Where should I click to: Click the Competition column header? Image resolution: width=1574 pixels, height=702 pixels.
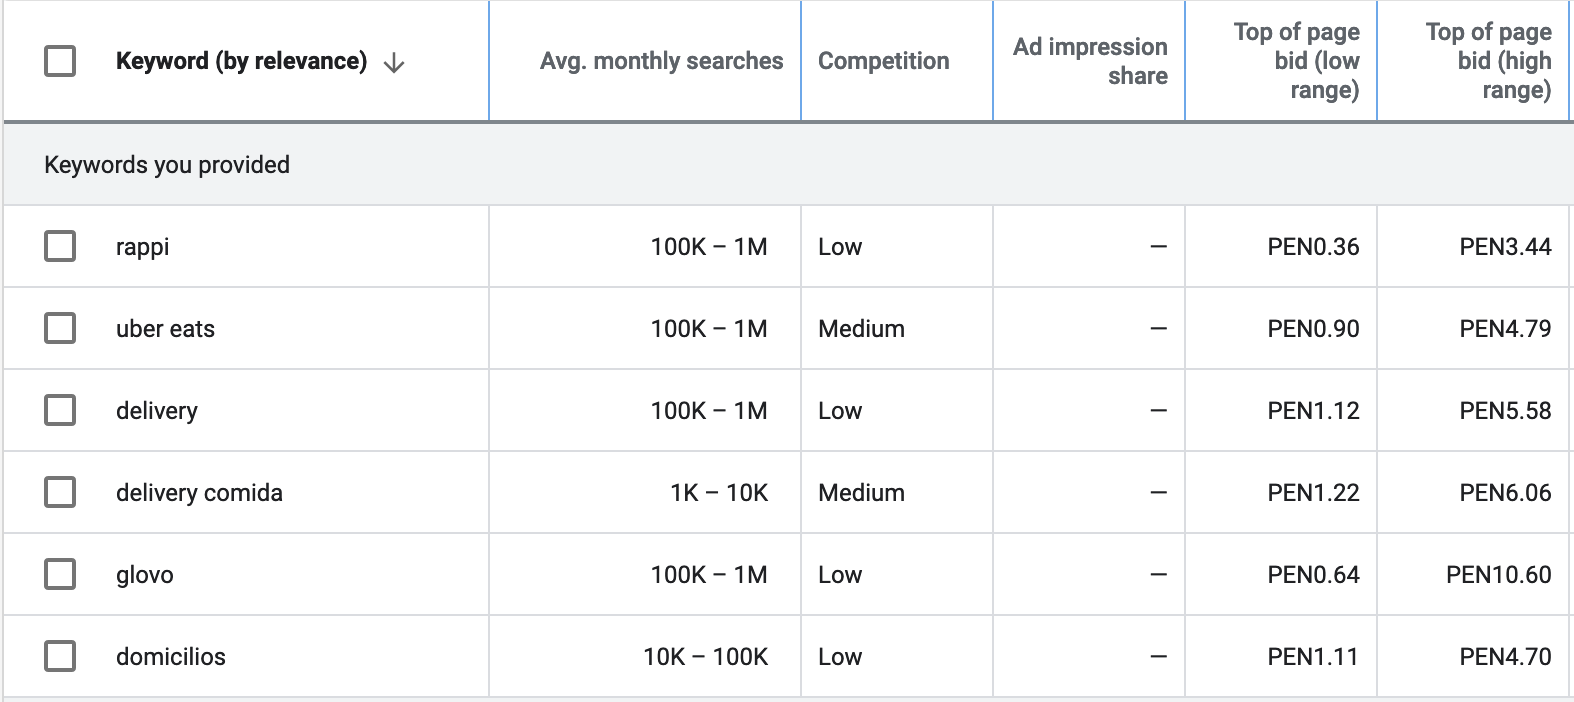[x=883, y=61]
